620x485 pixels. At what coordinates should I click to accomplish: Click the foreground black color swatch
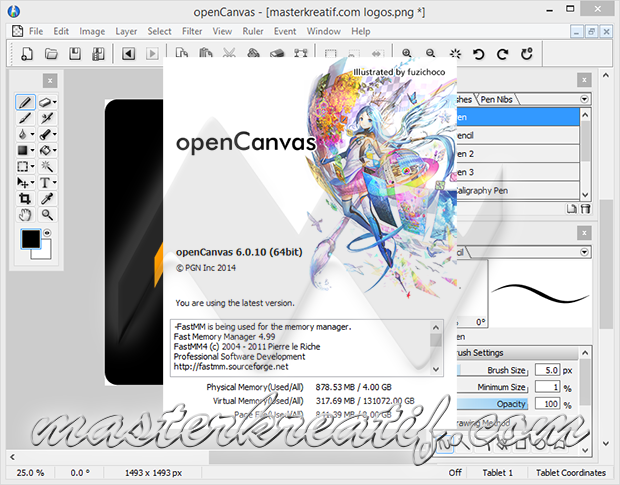[30, 239]
